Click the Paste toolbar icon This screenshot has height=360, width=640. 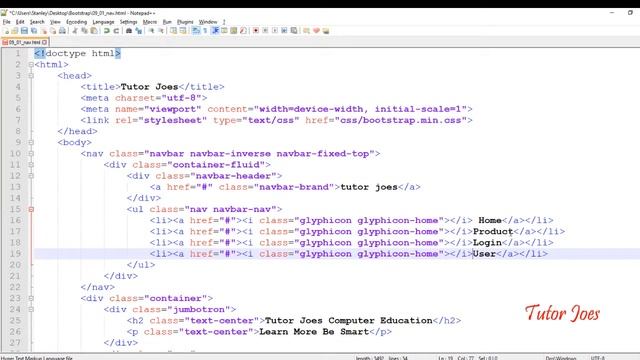coord(94,31)
